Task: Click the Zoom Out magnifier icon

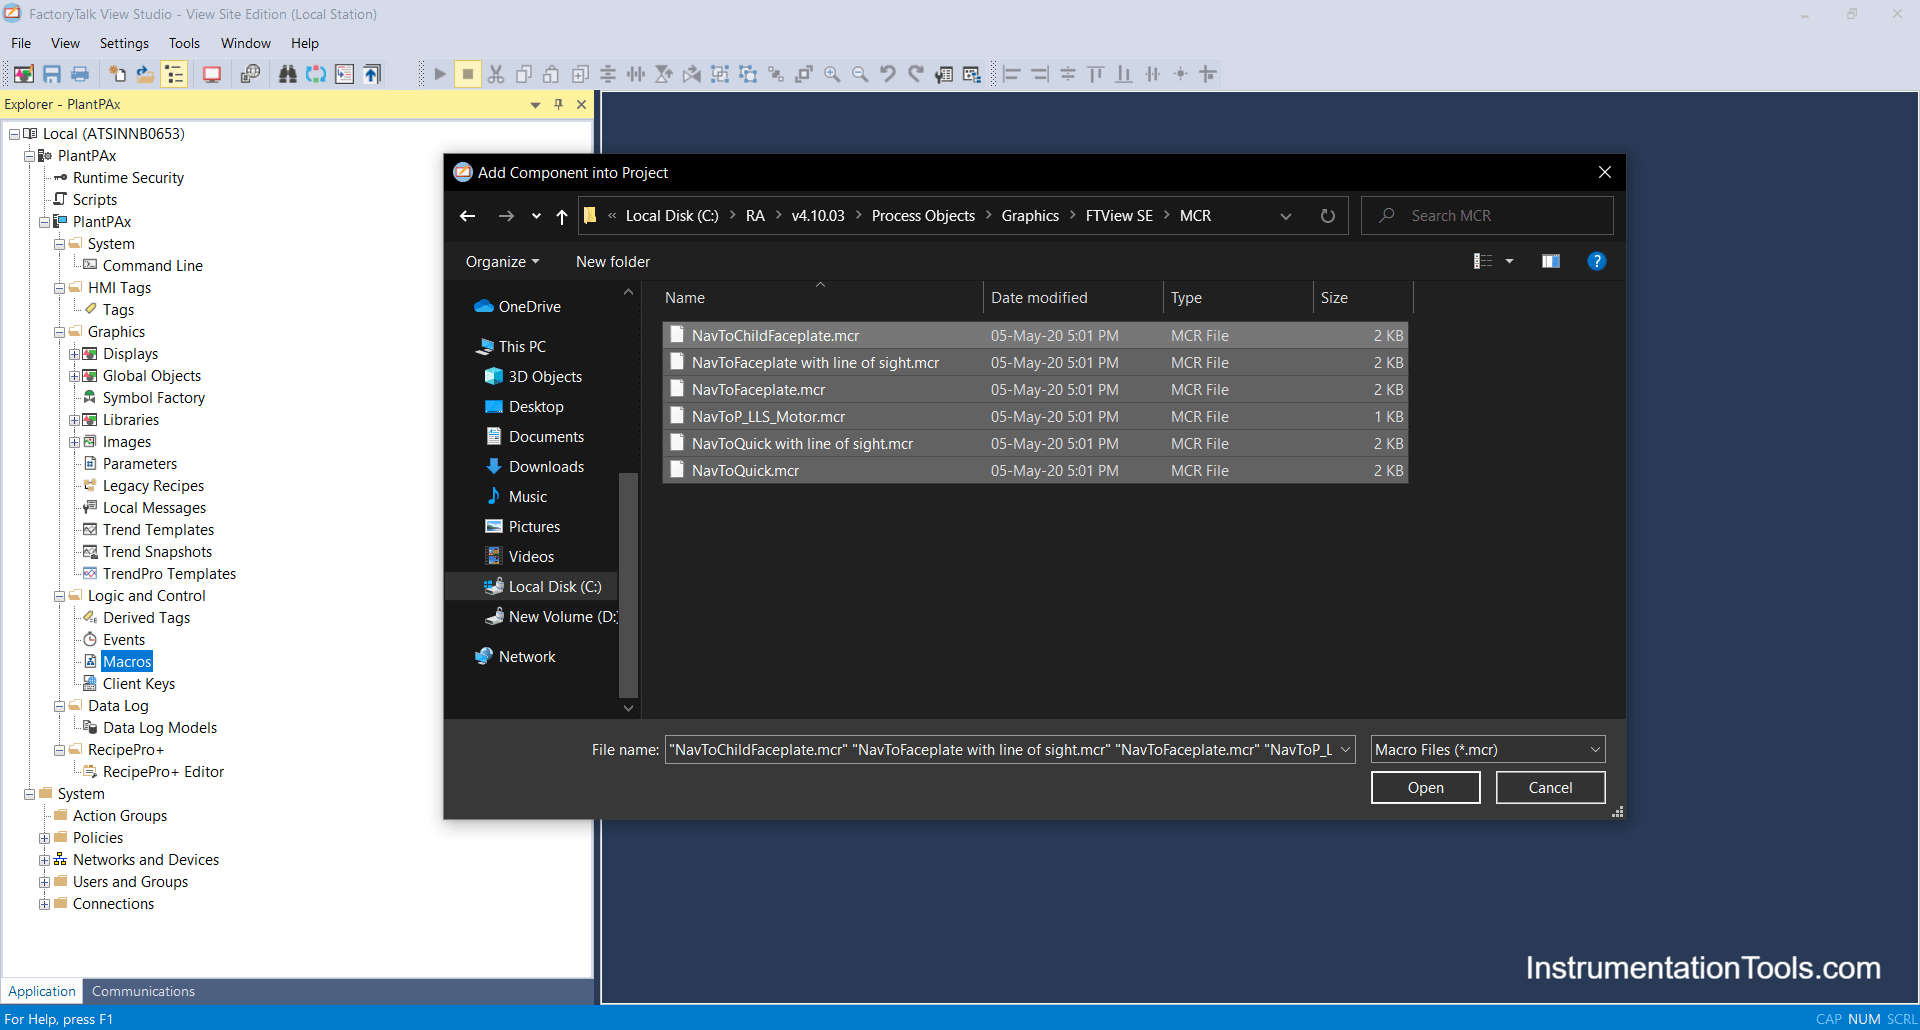Action: 860,74
